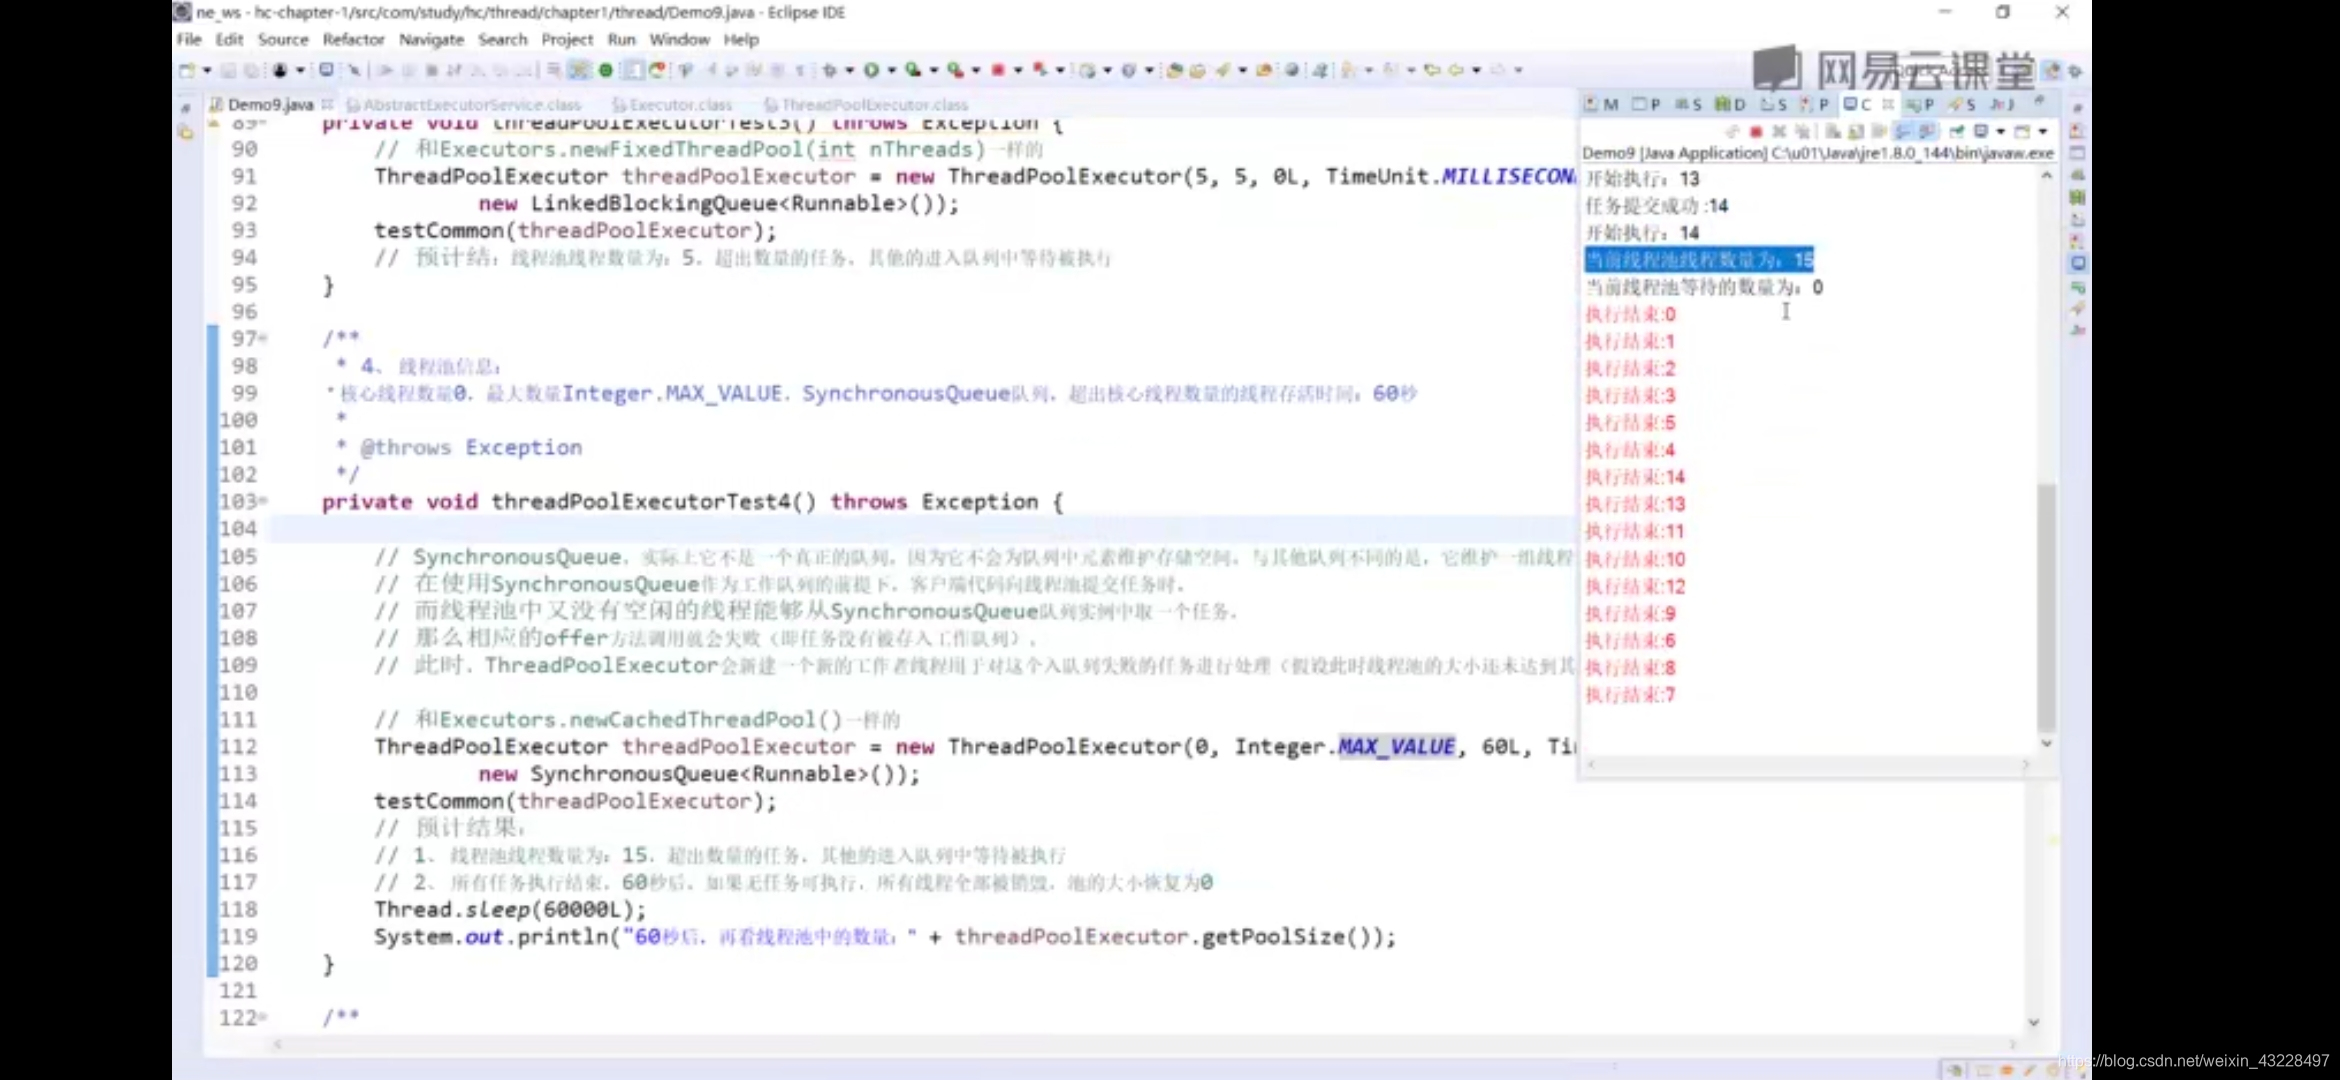The width and height of the screenshot is (2340, 1080).
Task: Open the Window menu
Action: pos(679,39)
